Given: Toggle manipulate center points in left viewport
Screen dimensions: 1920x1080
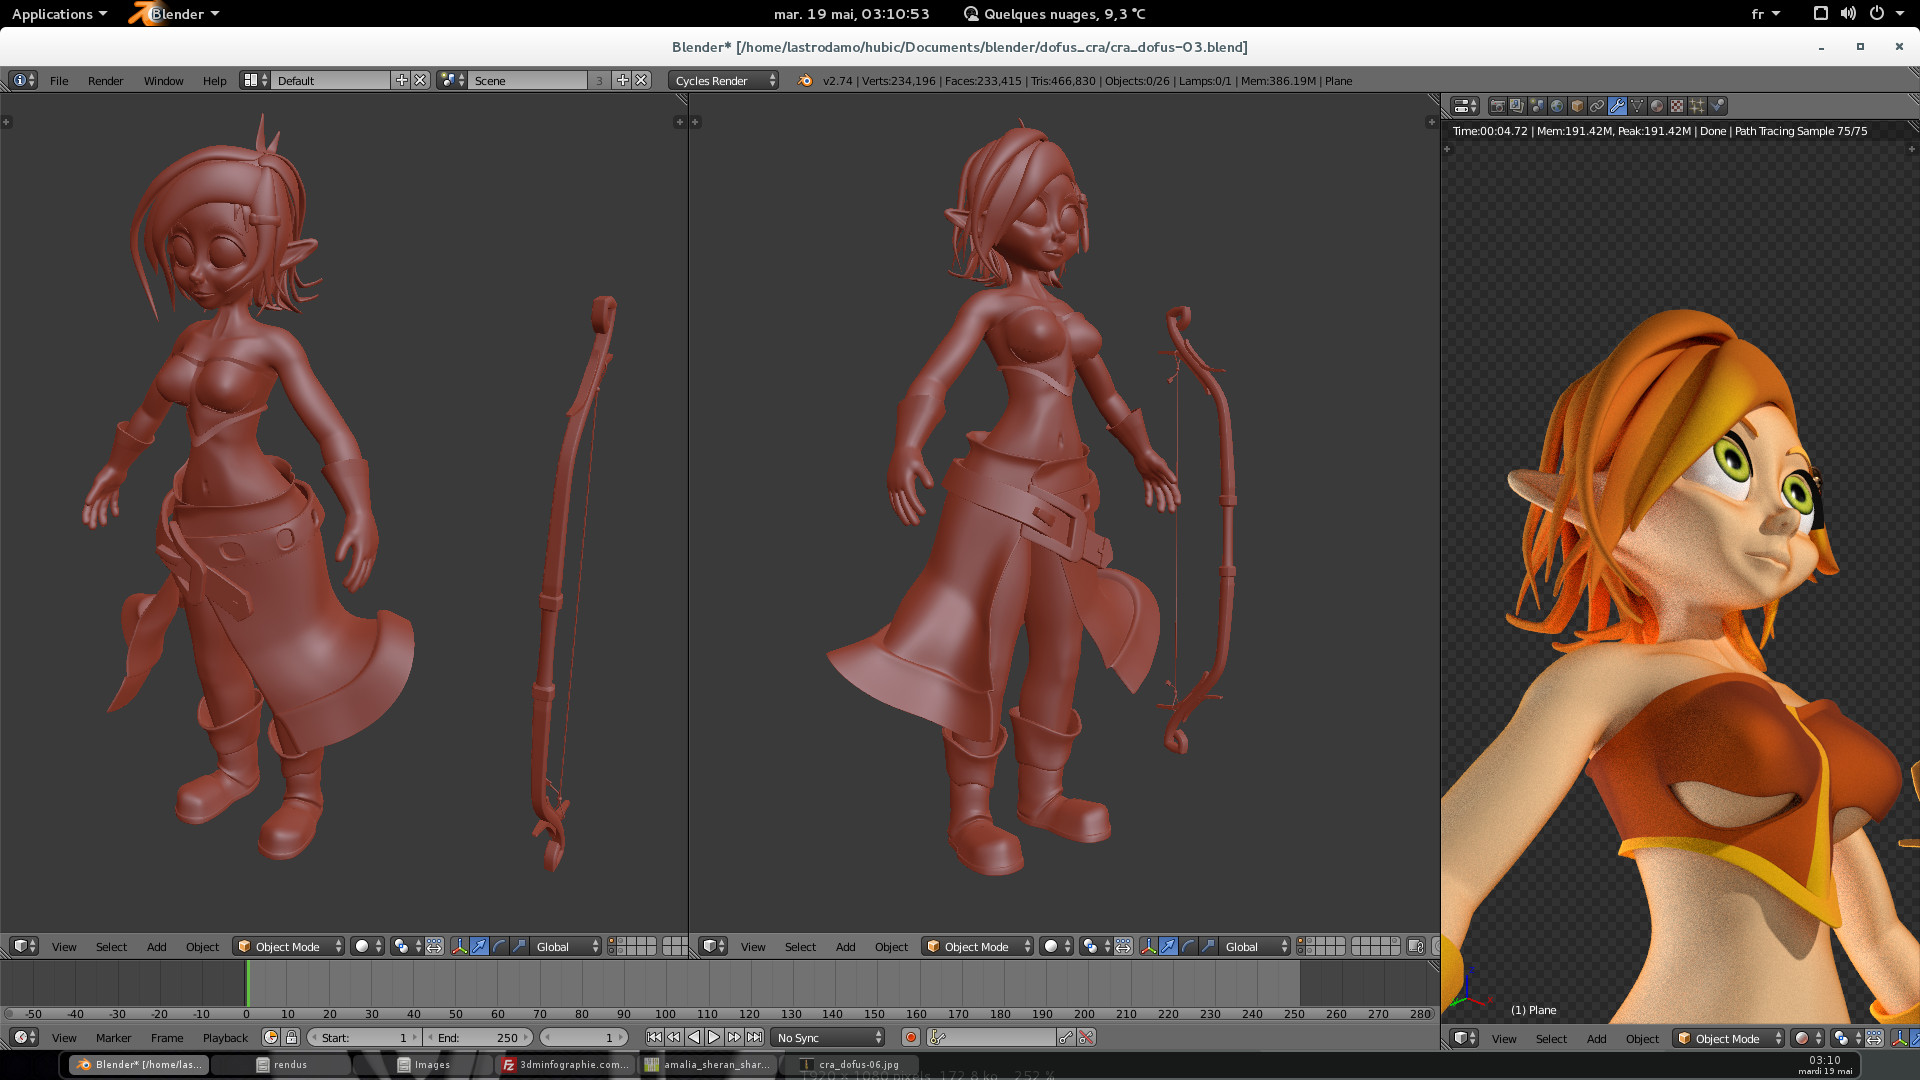Looking at the screenshot, I should [x=434, y=946].
